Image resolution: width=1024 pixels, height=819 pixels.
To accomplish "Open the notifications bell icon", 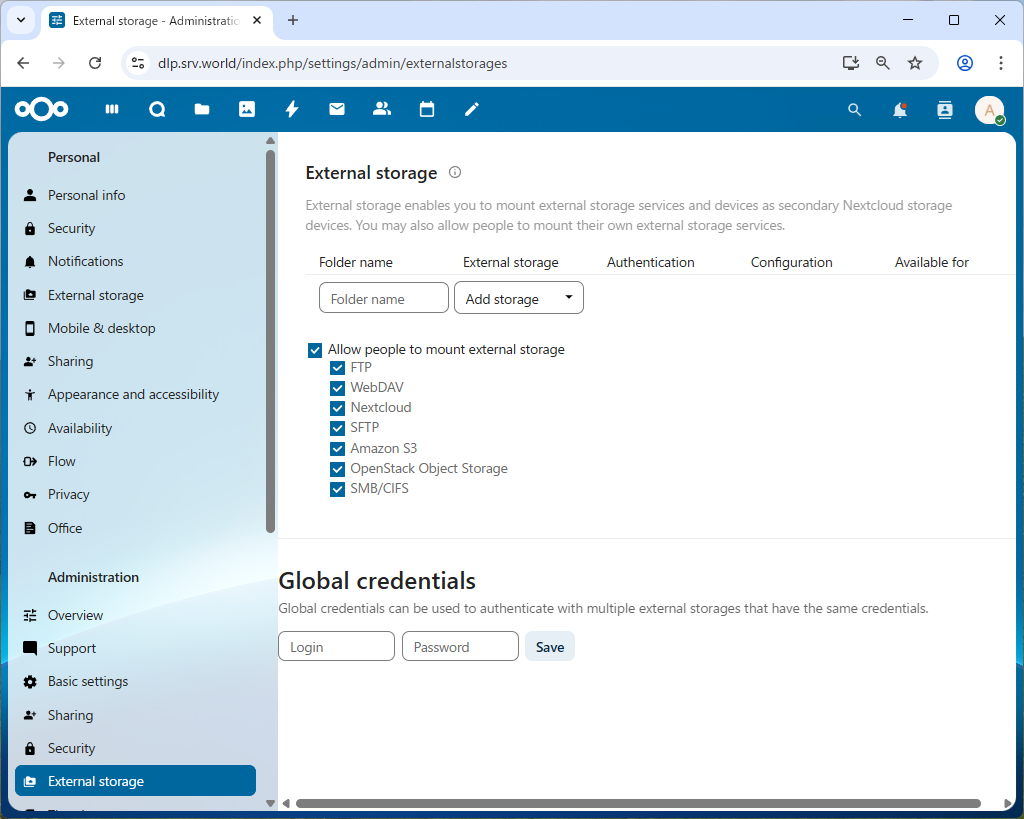I will tap(900, 110).
